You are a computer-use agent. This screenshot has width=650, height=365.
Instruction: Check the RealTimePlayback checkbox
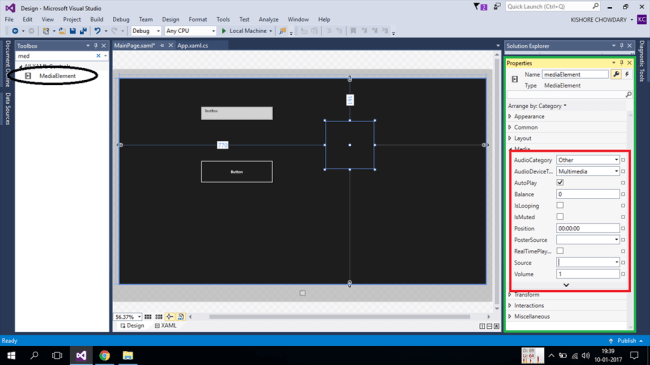[x=560, y=251]
